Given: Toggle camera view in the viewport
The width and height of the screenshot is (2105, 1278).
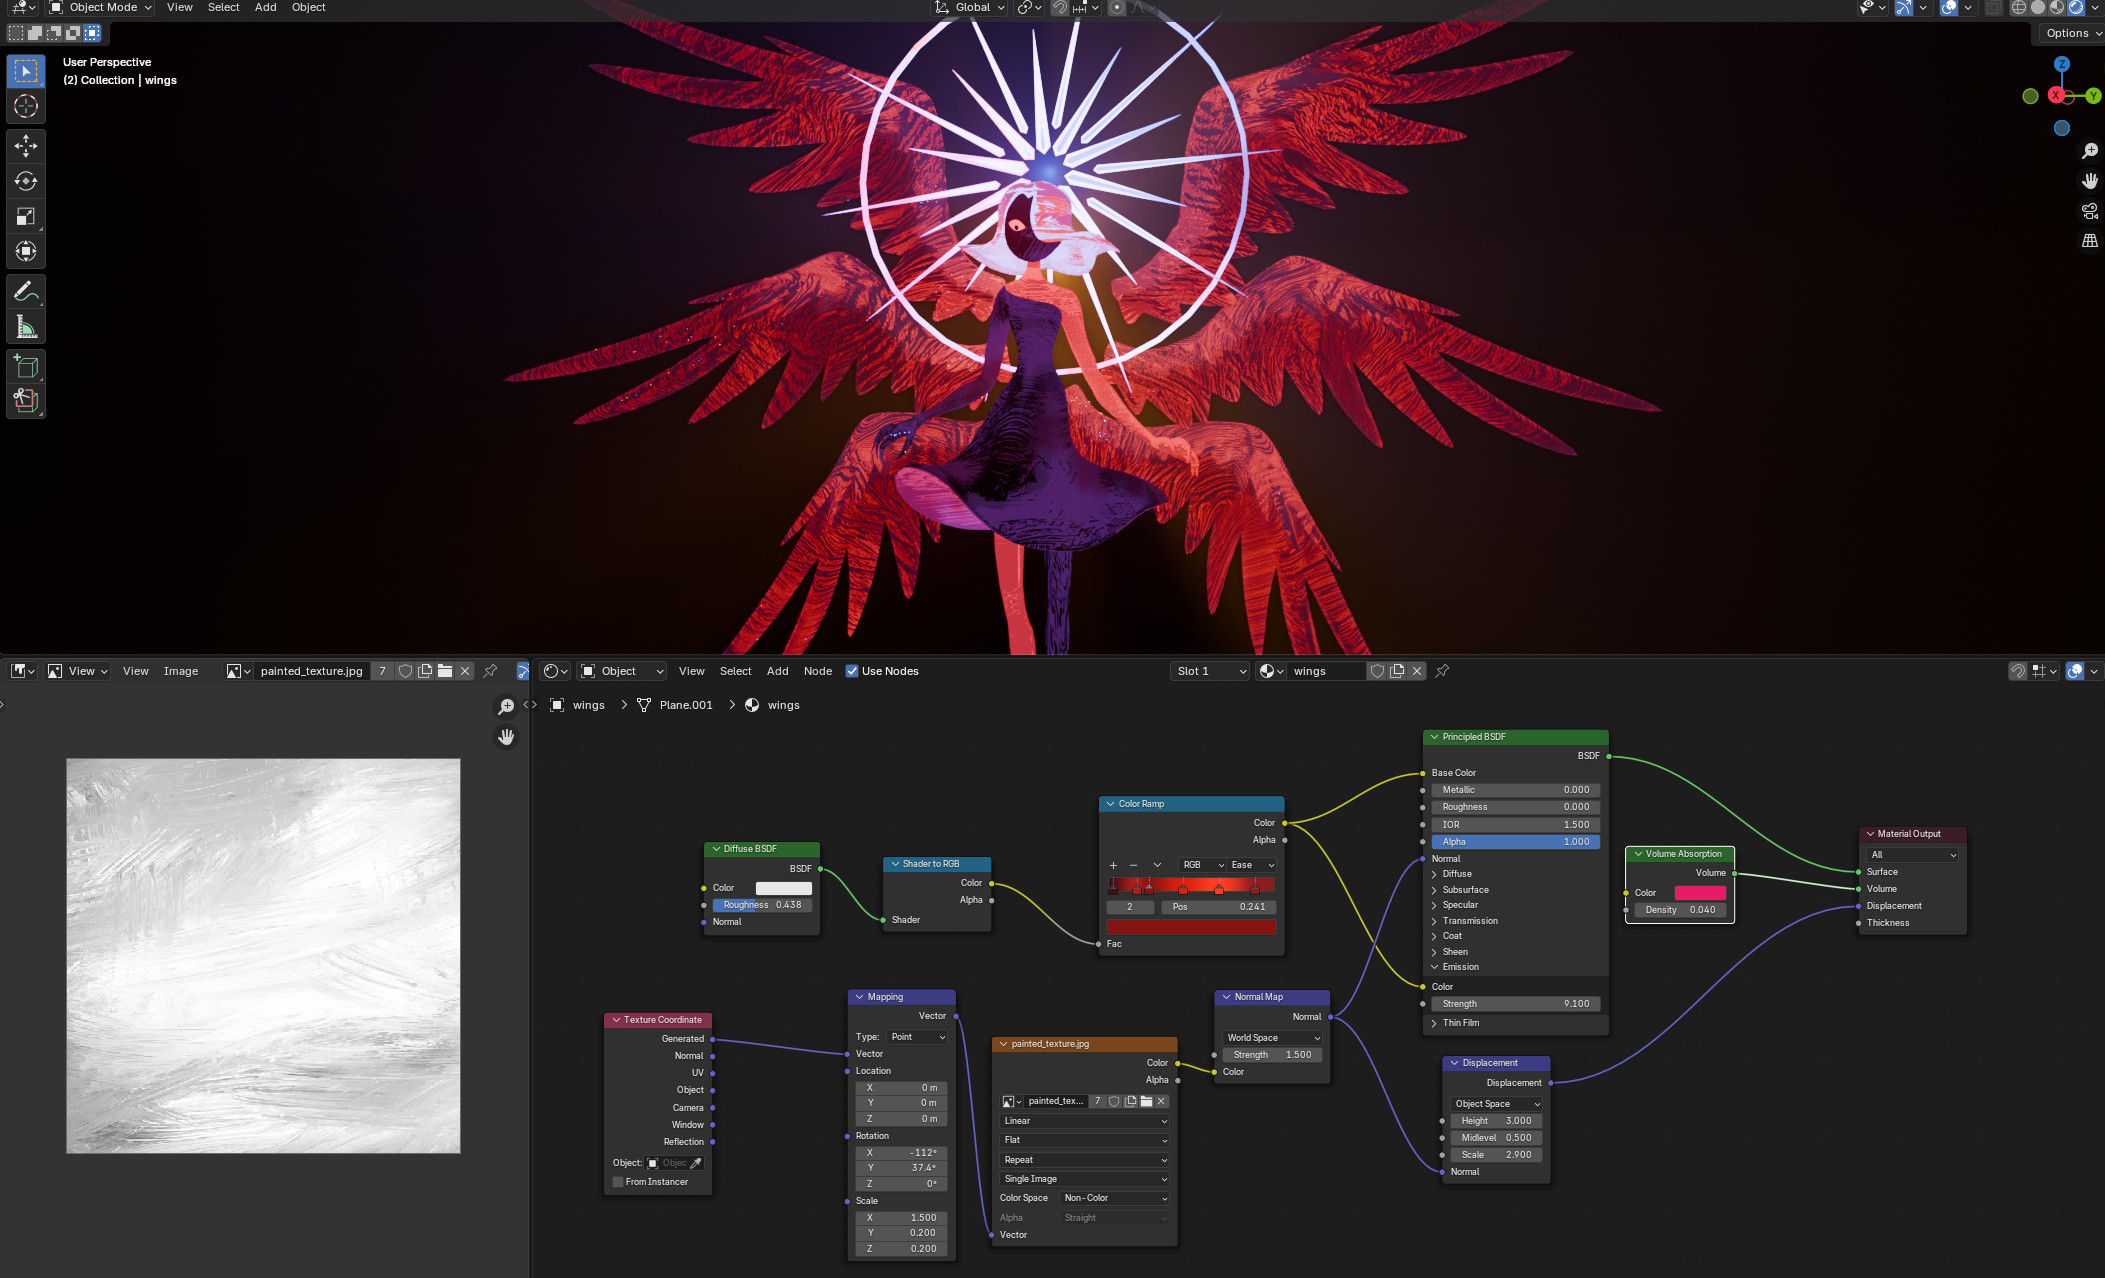Looking at the screenshot, I should pyautogui.click(x=2090, y=211).
